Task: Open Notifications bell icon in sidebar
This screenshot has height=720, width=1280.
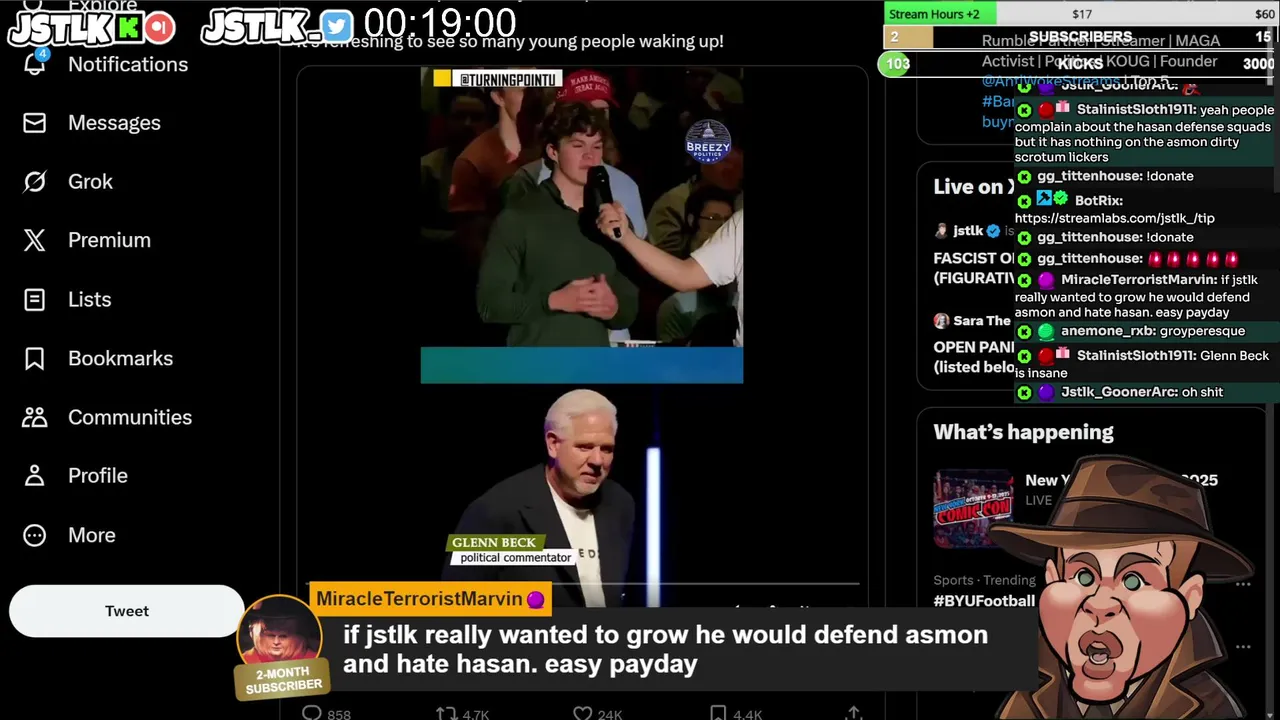Action: 35,64
